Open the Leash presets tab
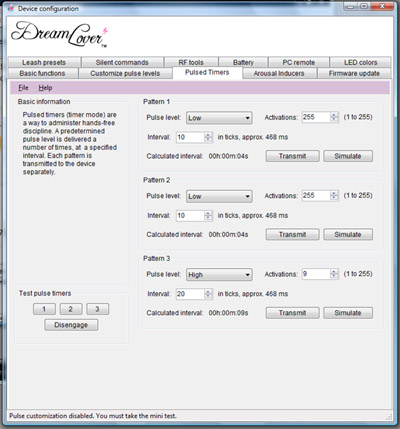 click(44, 62)
